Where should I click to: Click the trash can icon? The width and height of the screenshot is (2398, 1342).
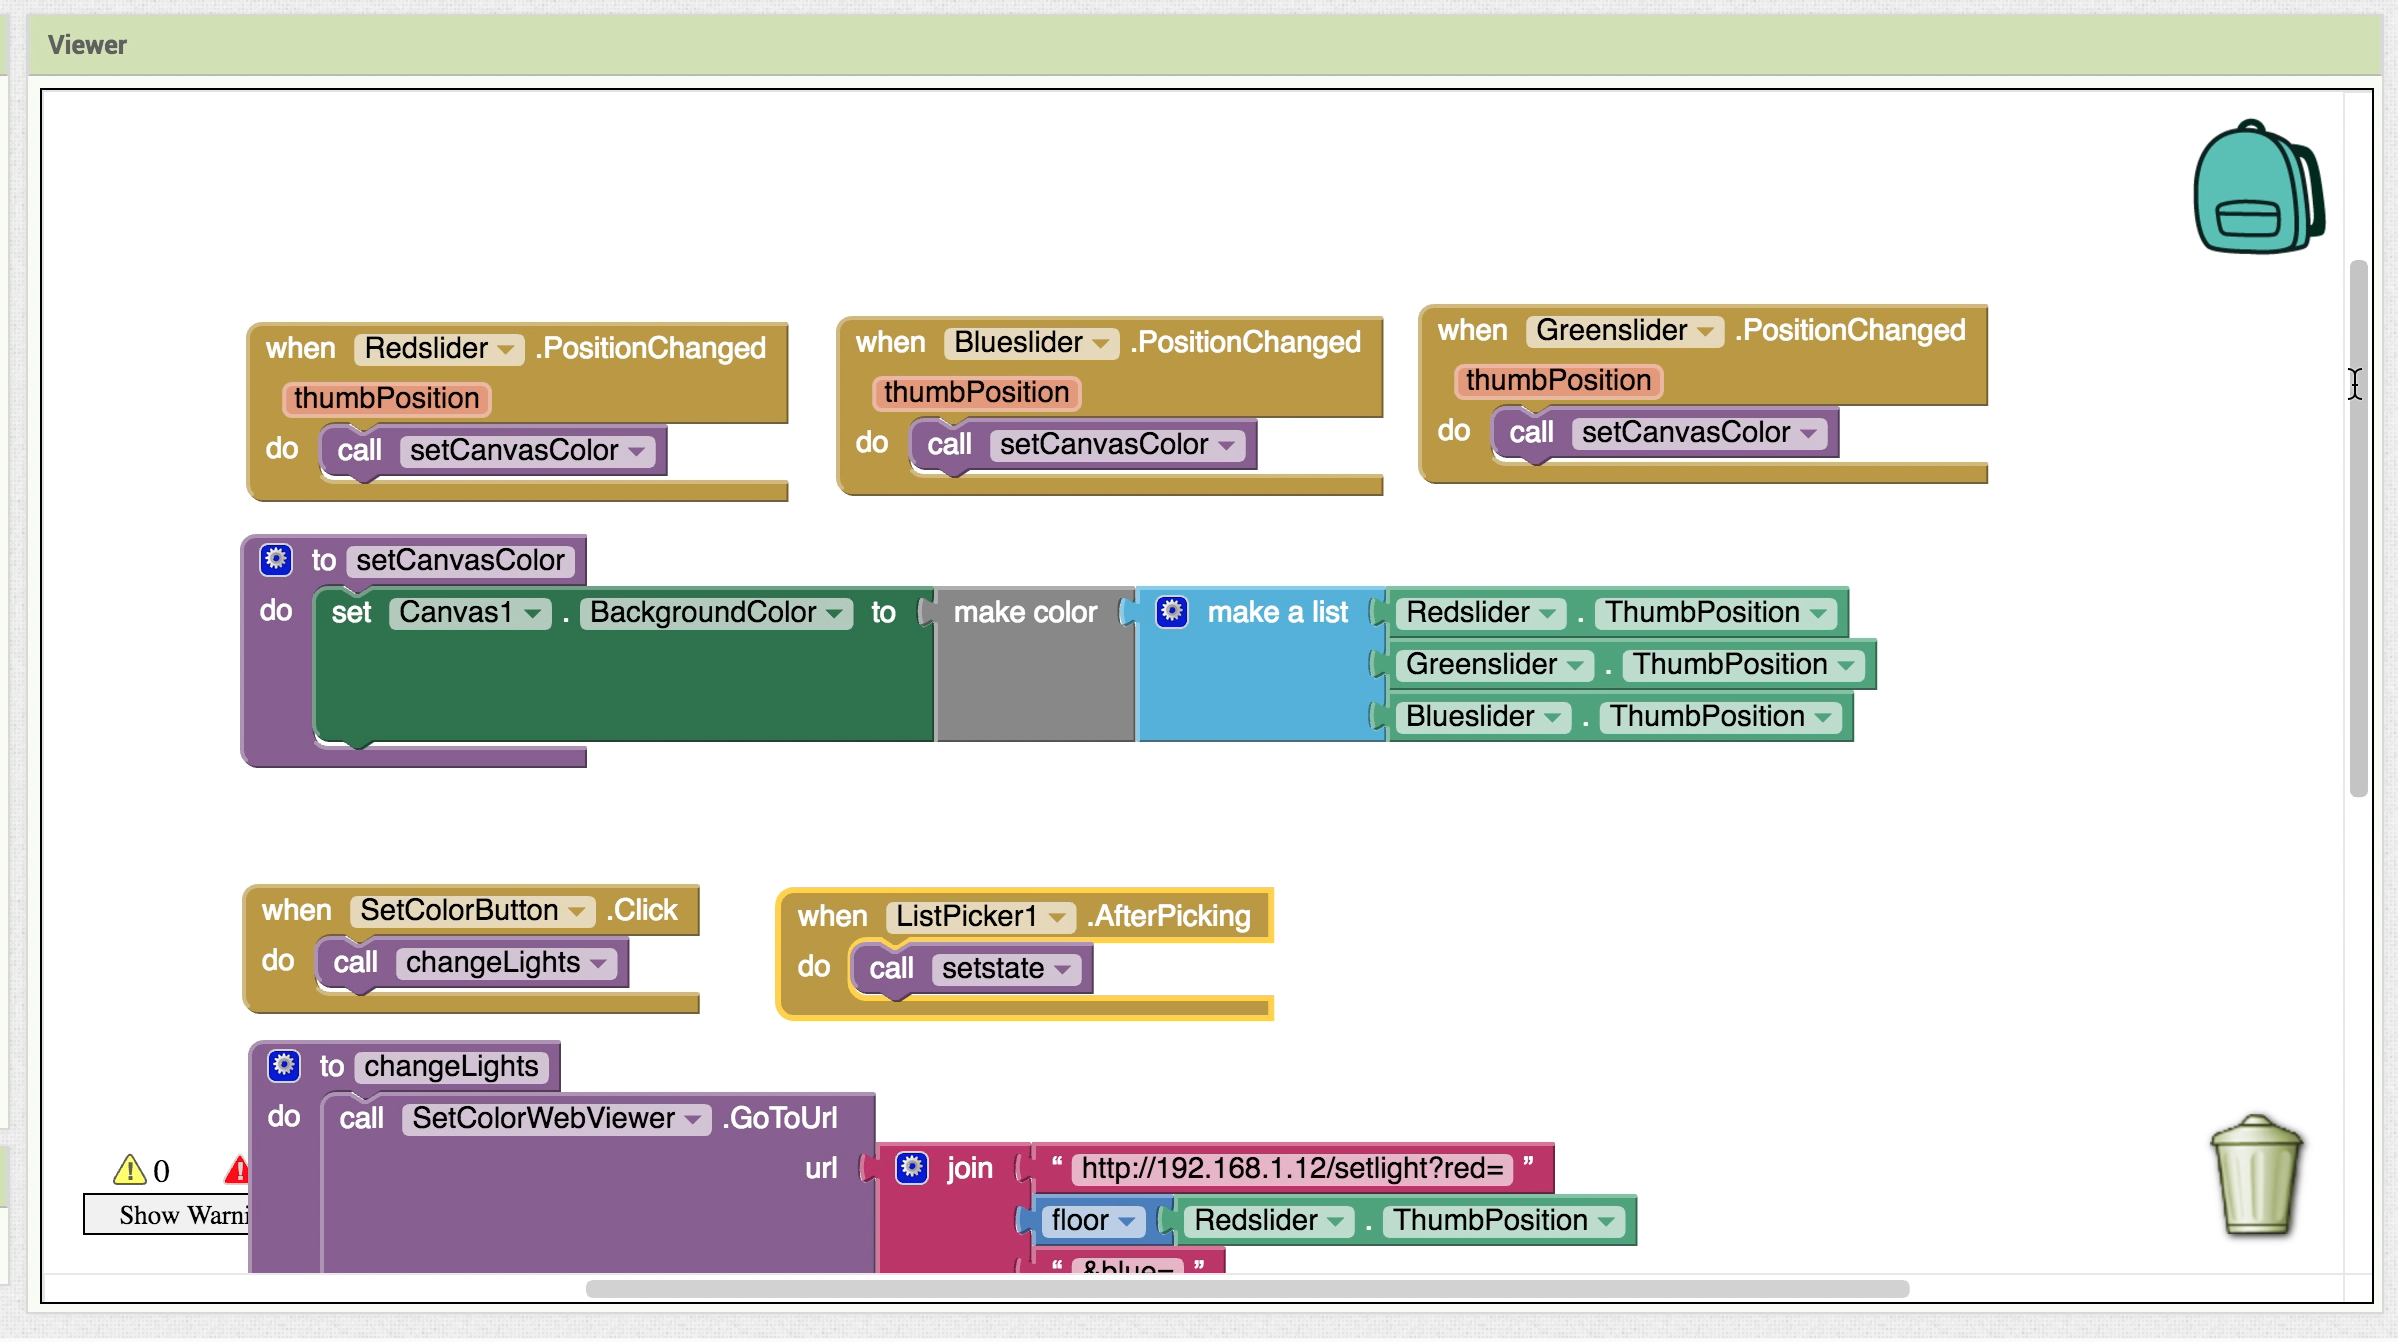pyautogui.click(x=2256, y=1176)
